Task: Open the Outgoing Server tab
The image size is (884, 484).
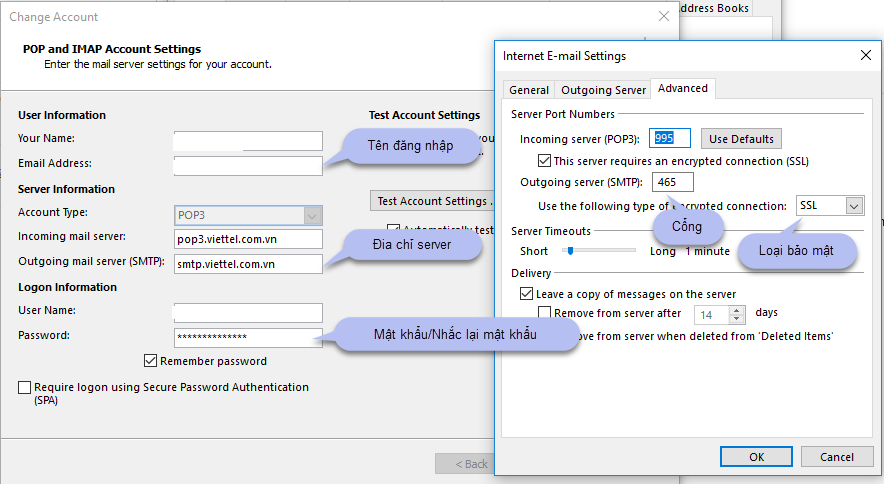Action: click(603, 90)
